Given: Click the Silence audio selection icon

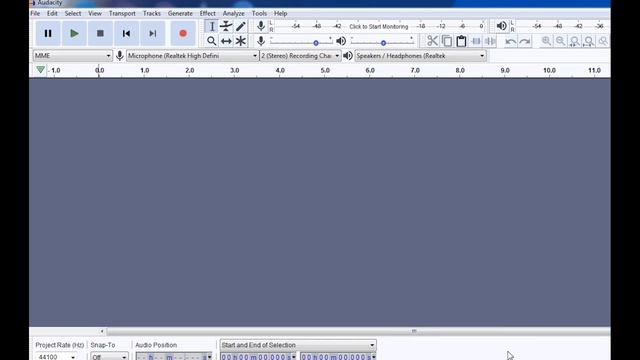Looking at the screenshot, I should (x=490, y=41).
